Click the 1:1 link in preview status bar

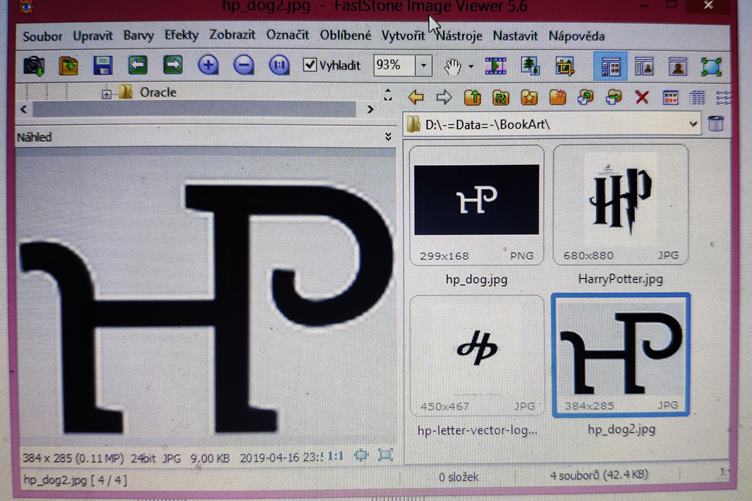(x=335, y=455)
